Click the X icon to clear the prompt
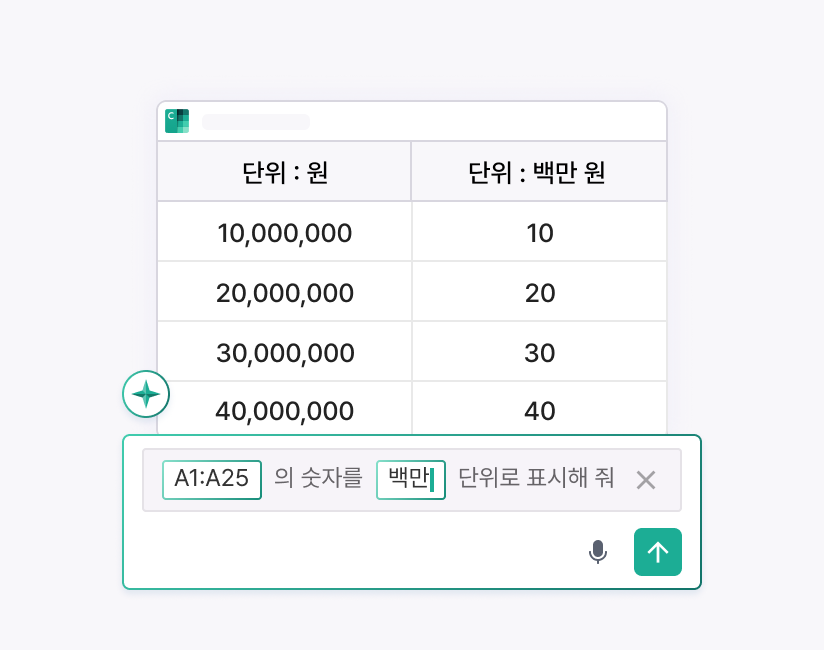This screenshot has width=824, height=650. pos(646,480)
